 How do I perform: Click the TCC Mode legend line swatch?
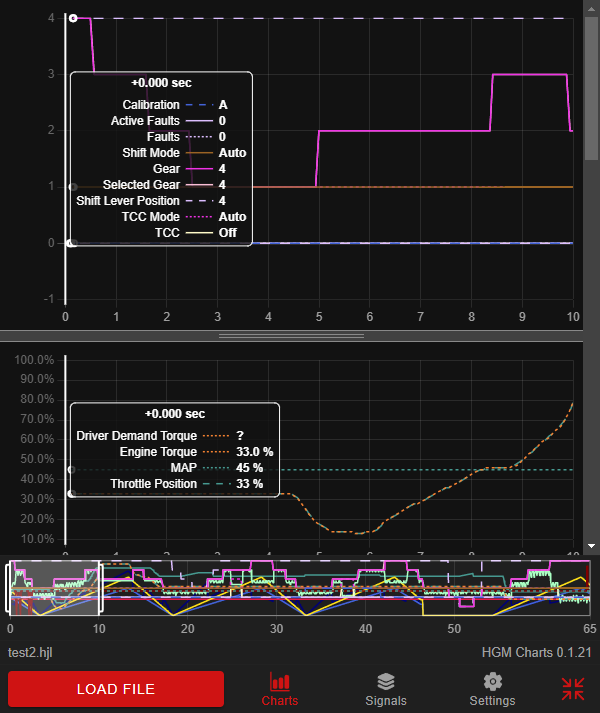(x=199, y=217)
